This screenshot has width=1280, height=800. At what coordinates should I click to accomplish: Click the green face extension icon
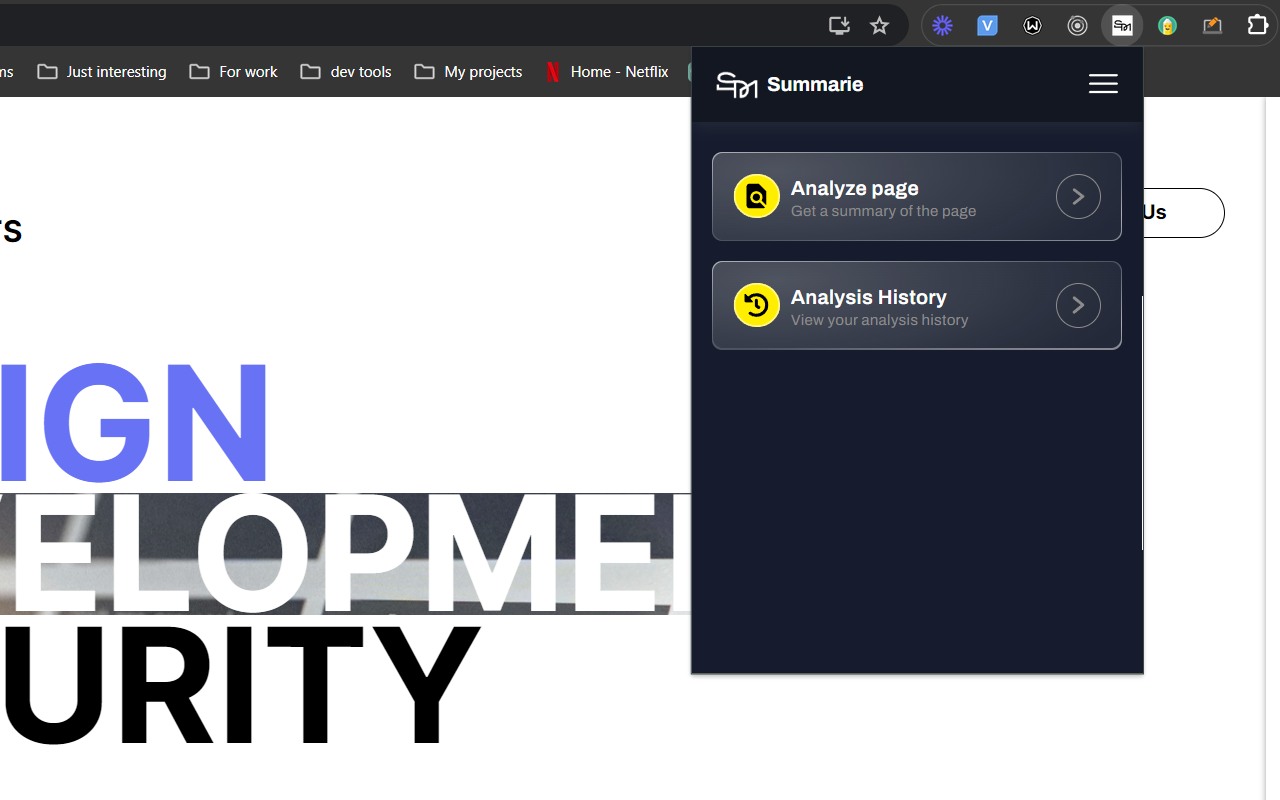(1167, 26)
